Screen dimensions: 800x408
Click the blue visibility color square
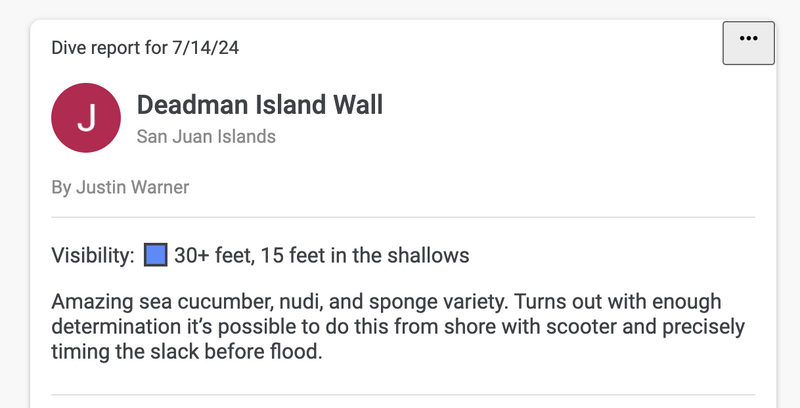tap(154, 255)
